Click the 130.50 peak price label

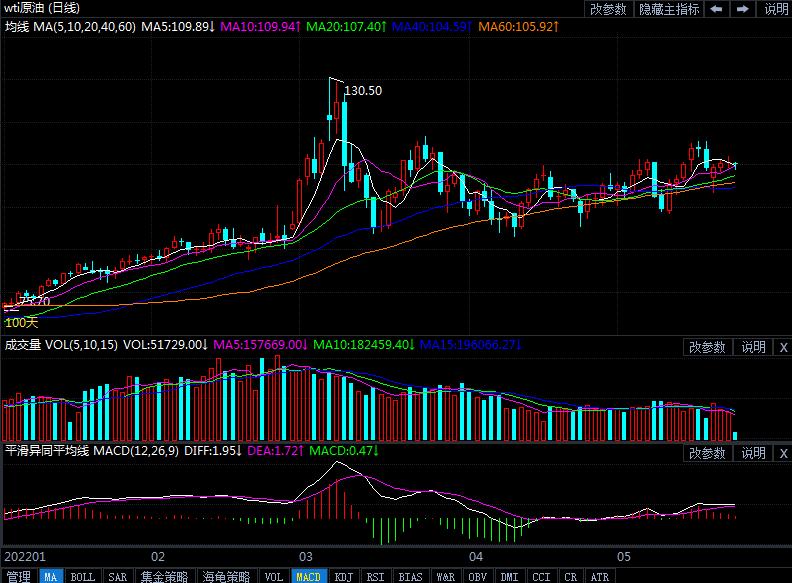[362, 90]
